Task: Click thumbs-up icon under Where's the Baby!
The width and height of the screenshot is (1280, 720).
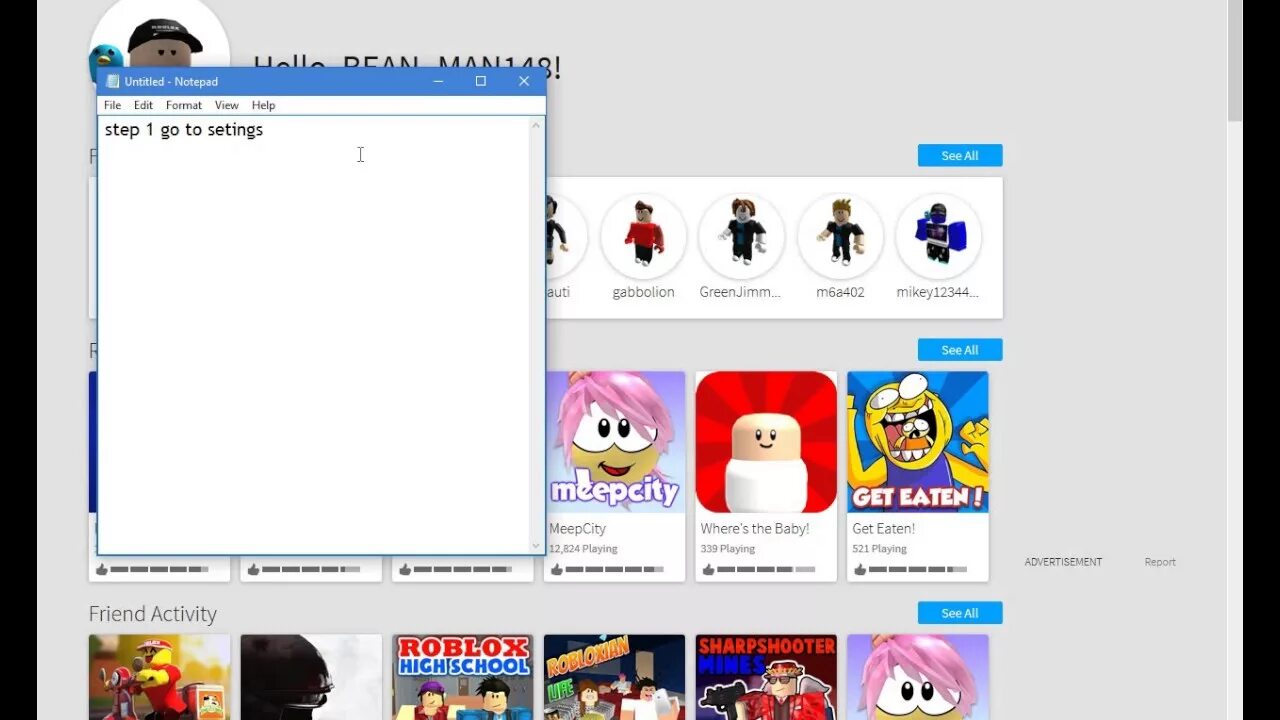Action: pos(707,569)
